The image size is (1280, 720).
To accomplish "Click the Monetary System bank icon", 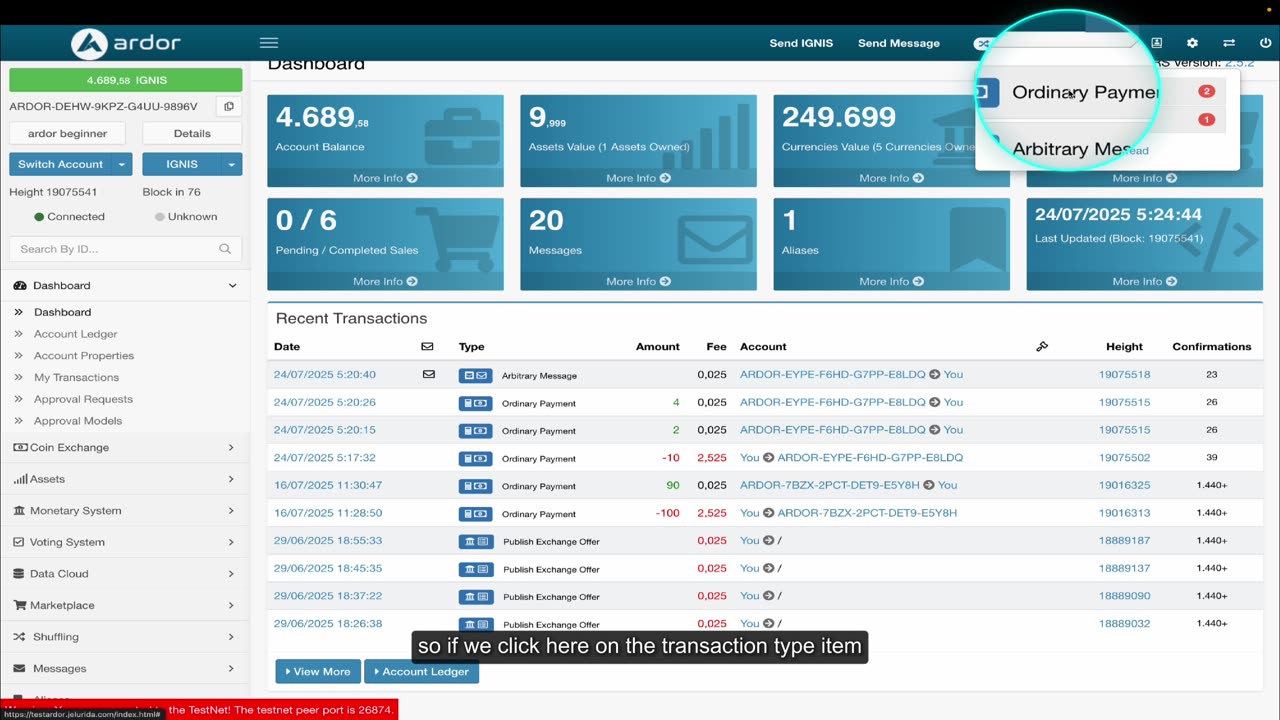I will pos(20,510).
